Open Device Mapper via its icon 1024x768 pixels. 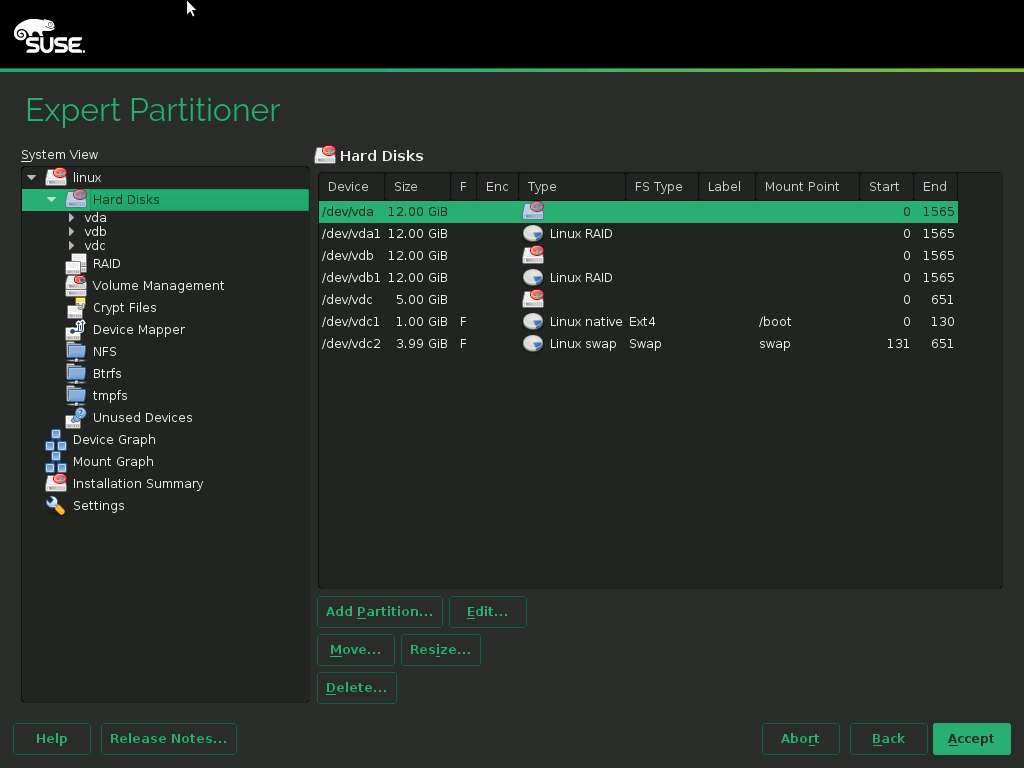pos(76,330)
